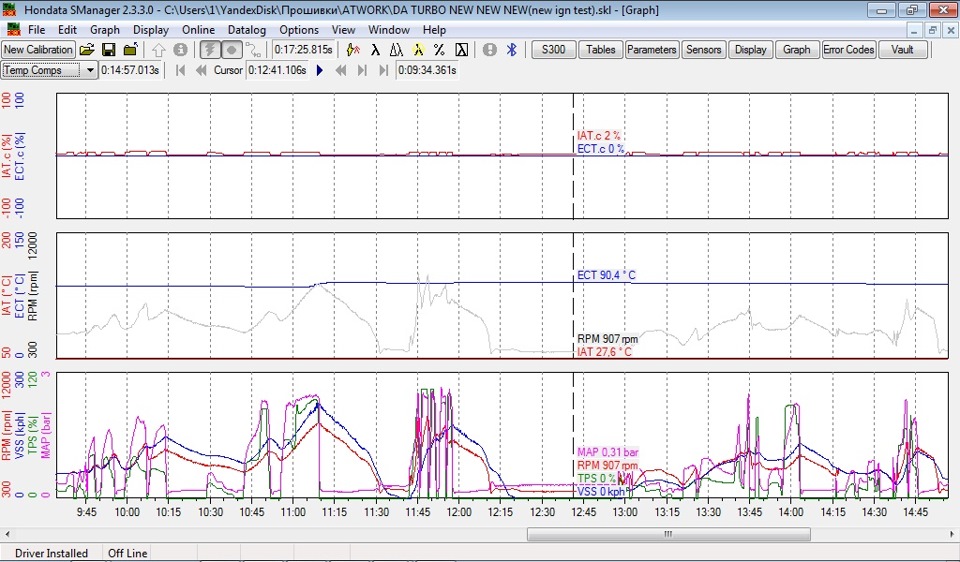Viewport: 960px width, 562px height.
Task: Open the Parameters window
Action: click(651, 50)
